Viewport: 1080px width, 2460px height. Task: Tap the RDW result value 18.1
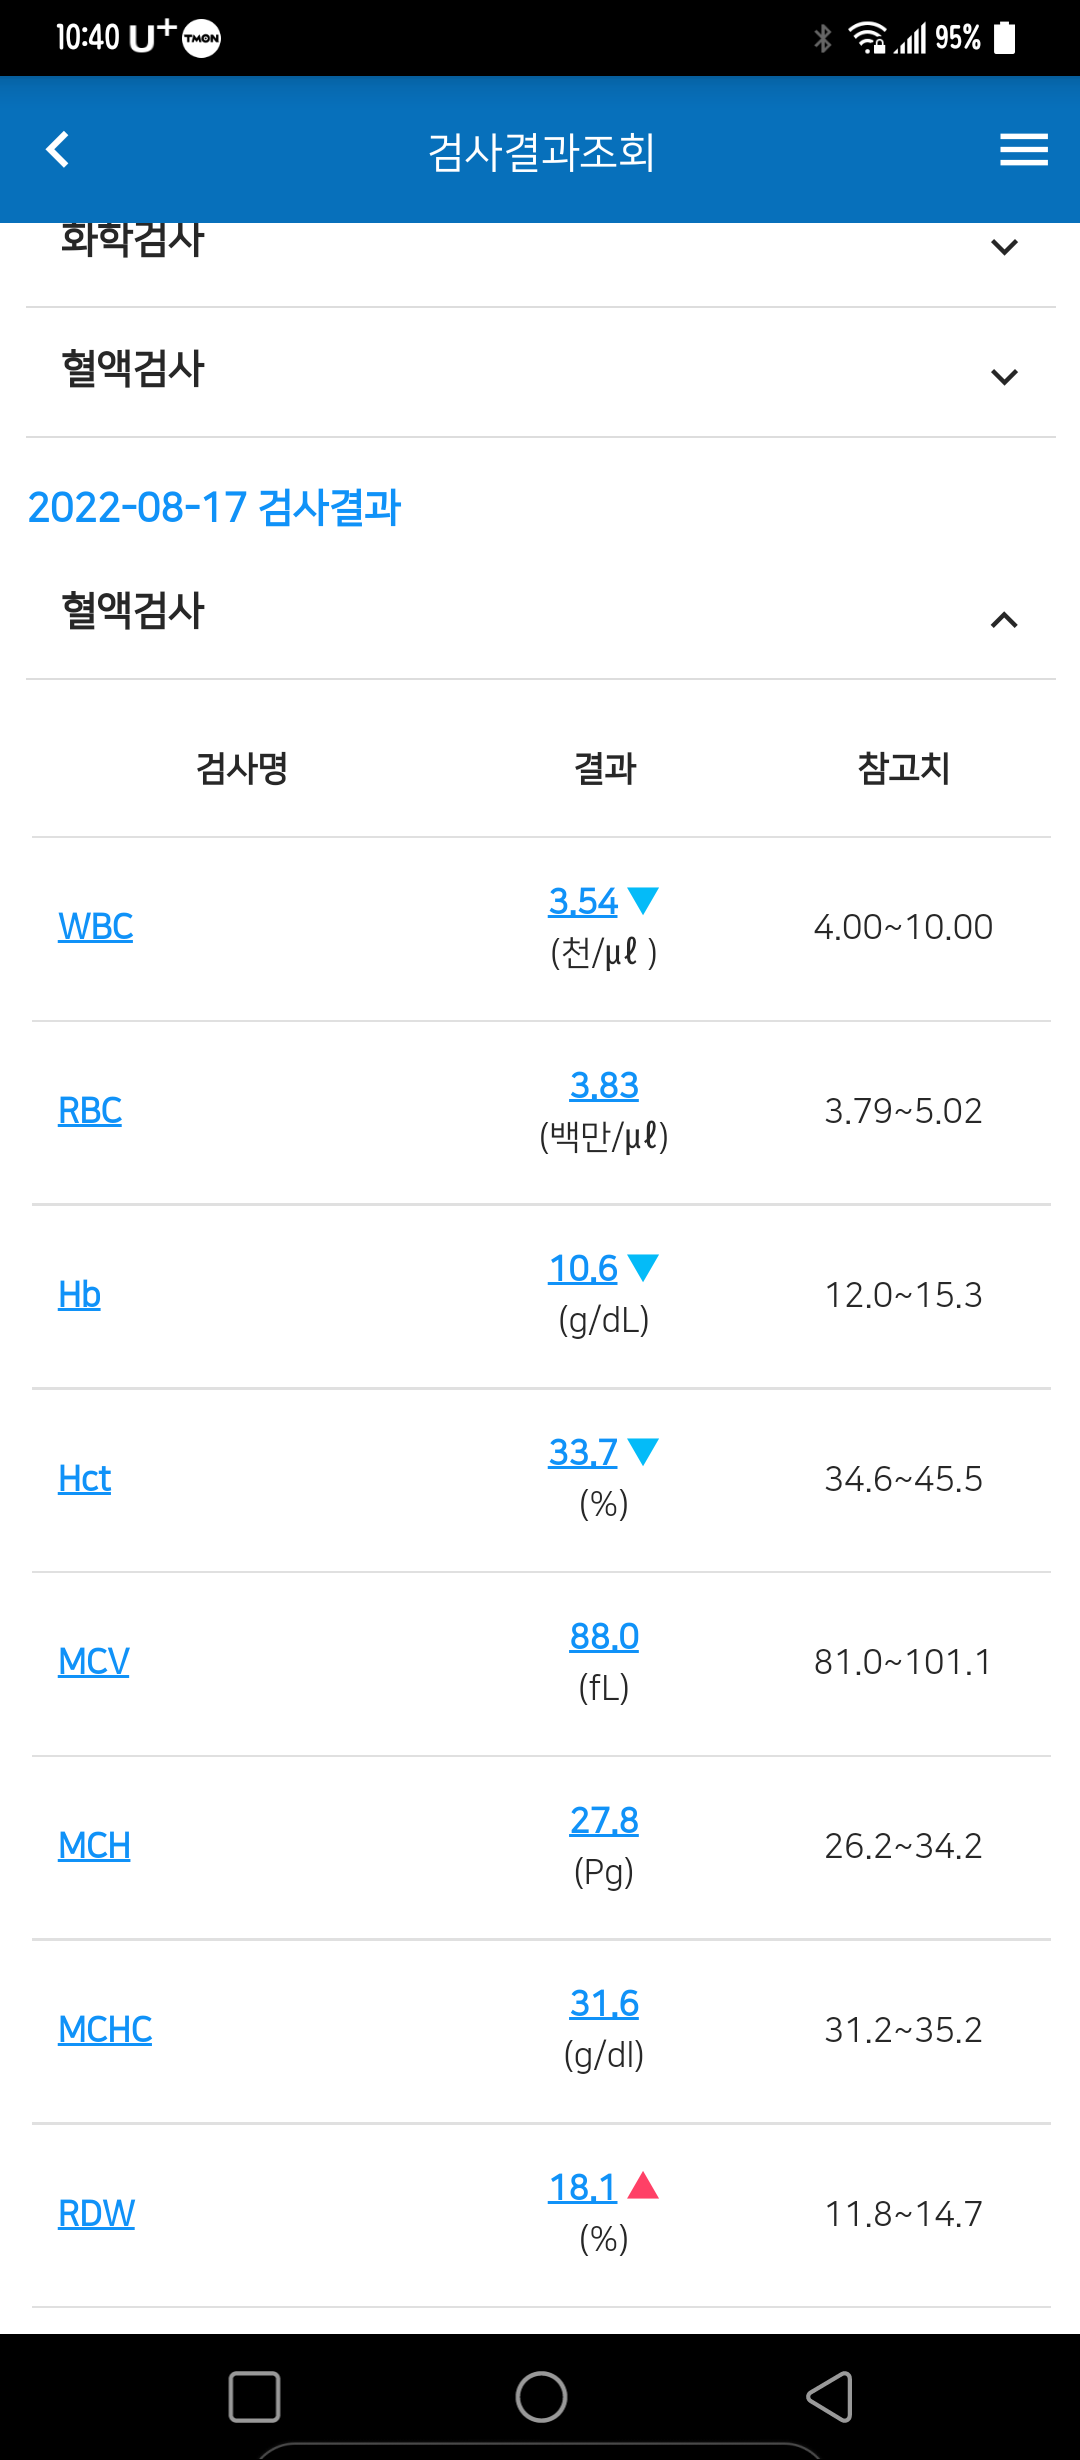coord(583,2187)
